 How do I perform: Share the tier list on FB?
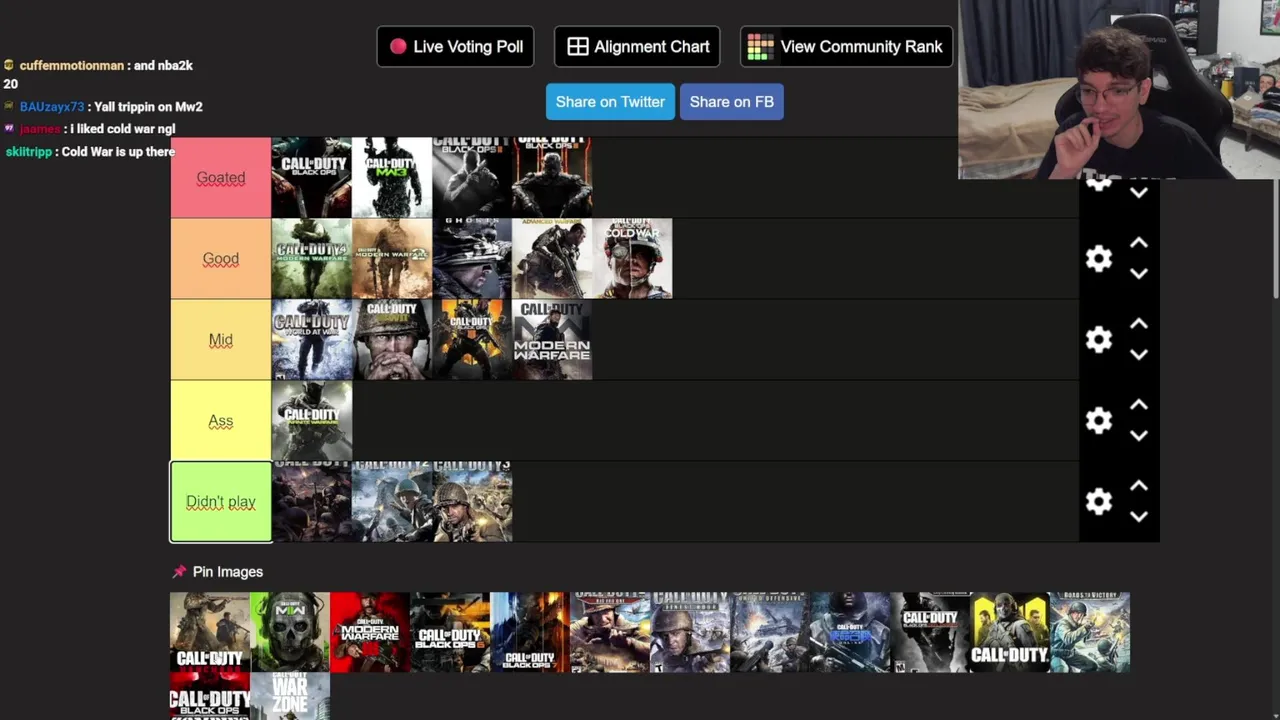point(732,102)
